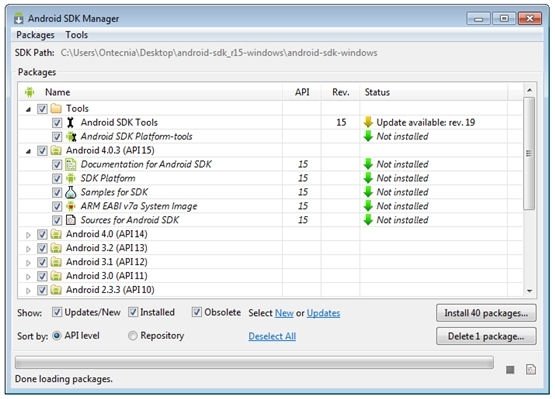
Task: Click the Android 3.0 (API 11) folder icon
Action: coord(56,276)
